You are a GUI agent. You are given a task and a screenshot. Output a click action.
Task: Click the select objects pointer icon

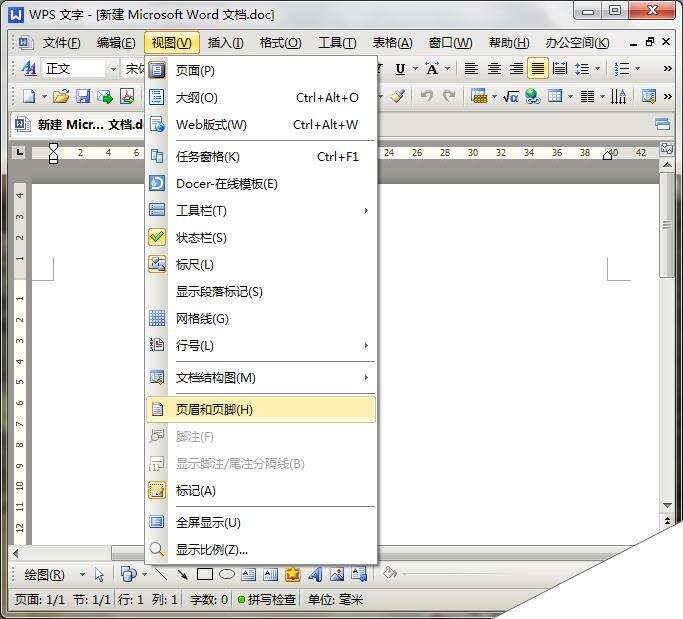[x=99, y=575]
